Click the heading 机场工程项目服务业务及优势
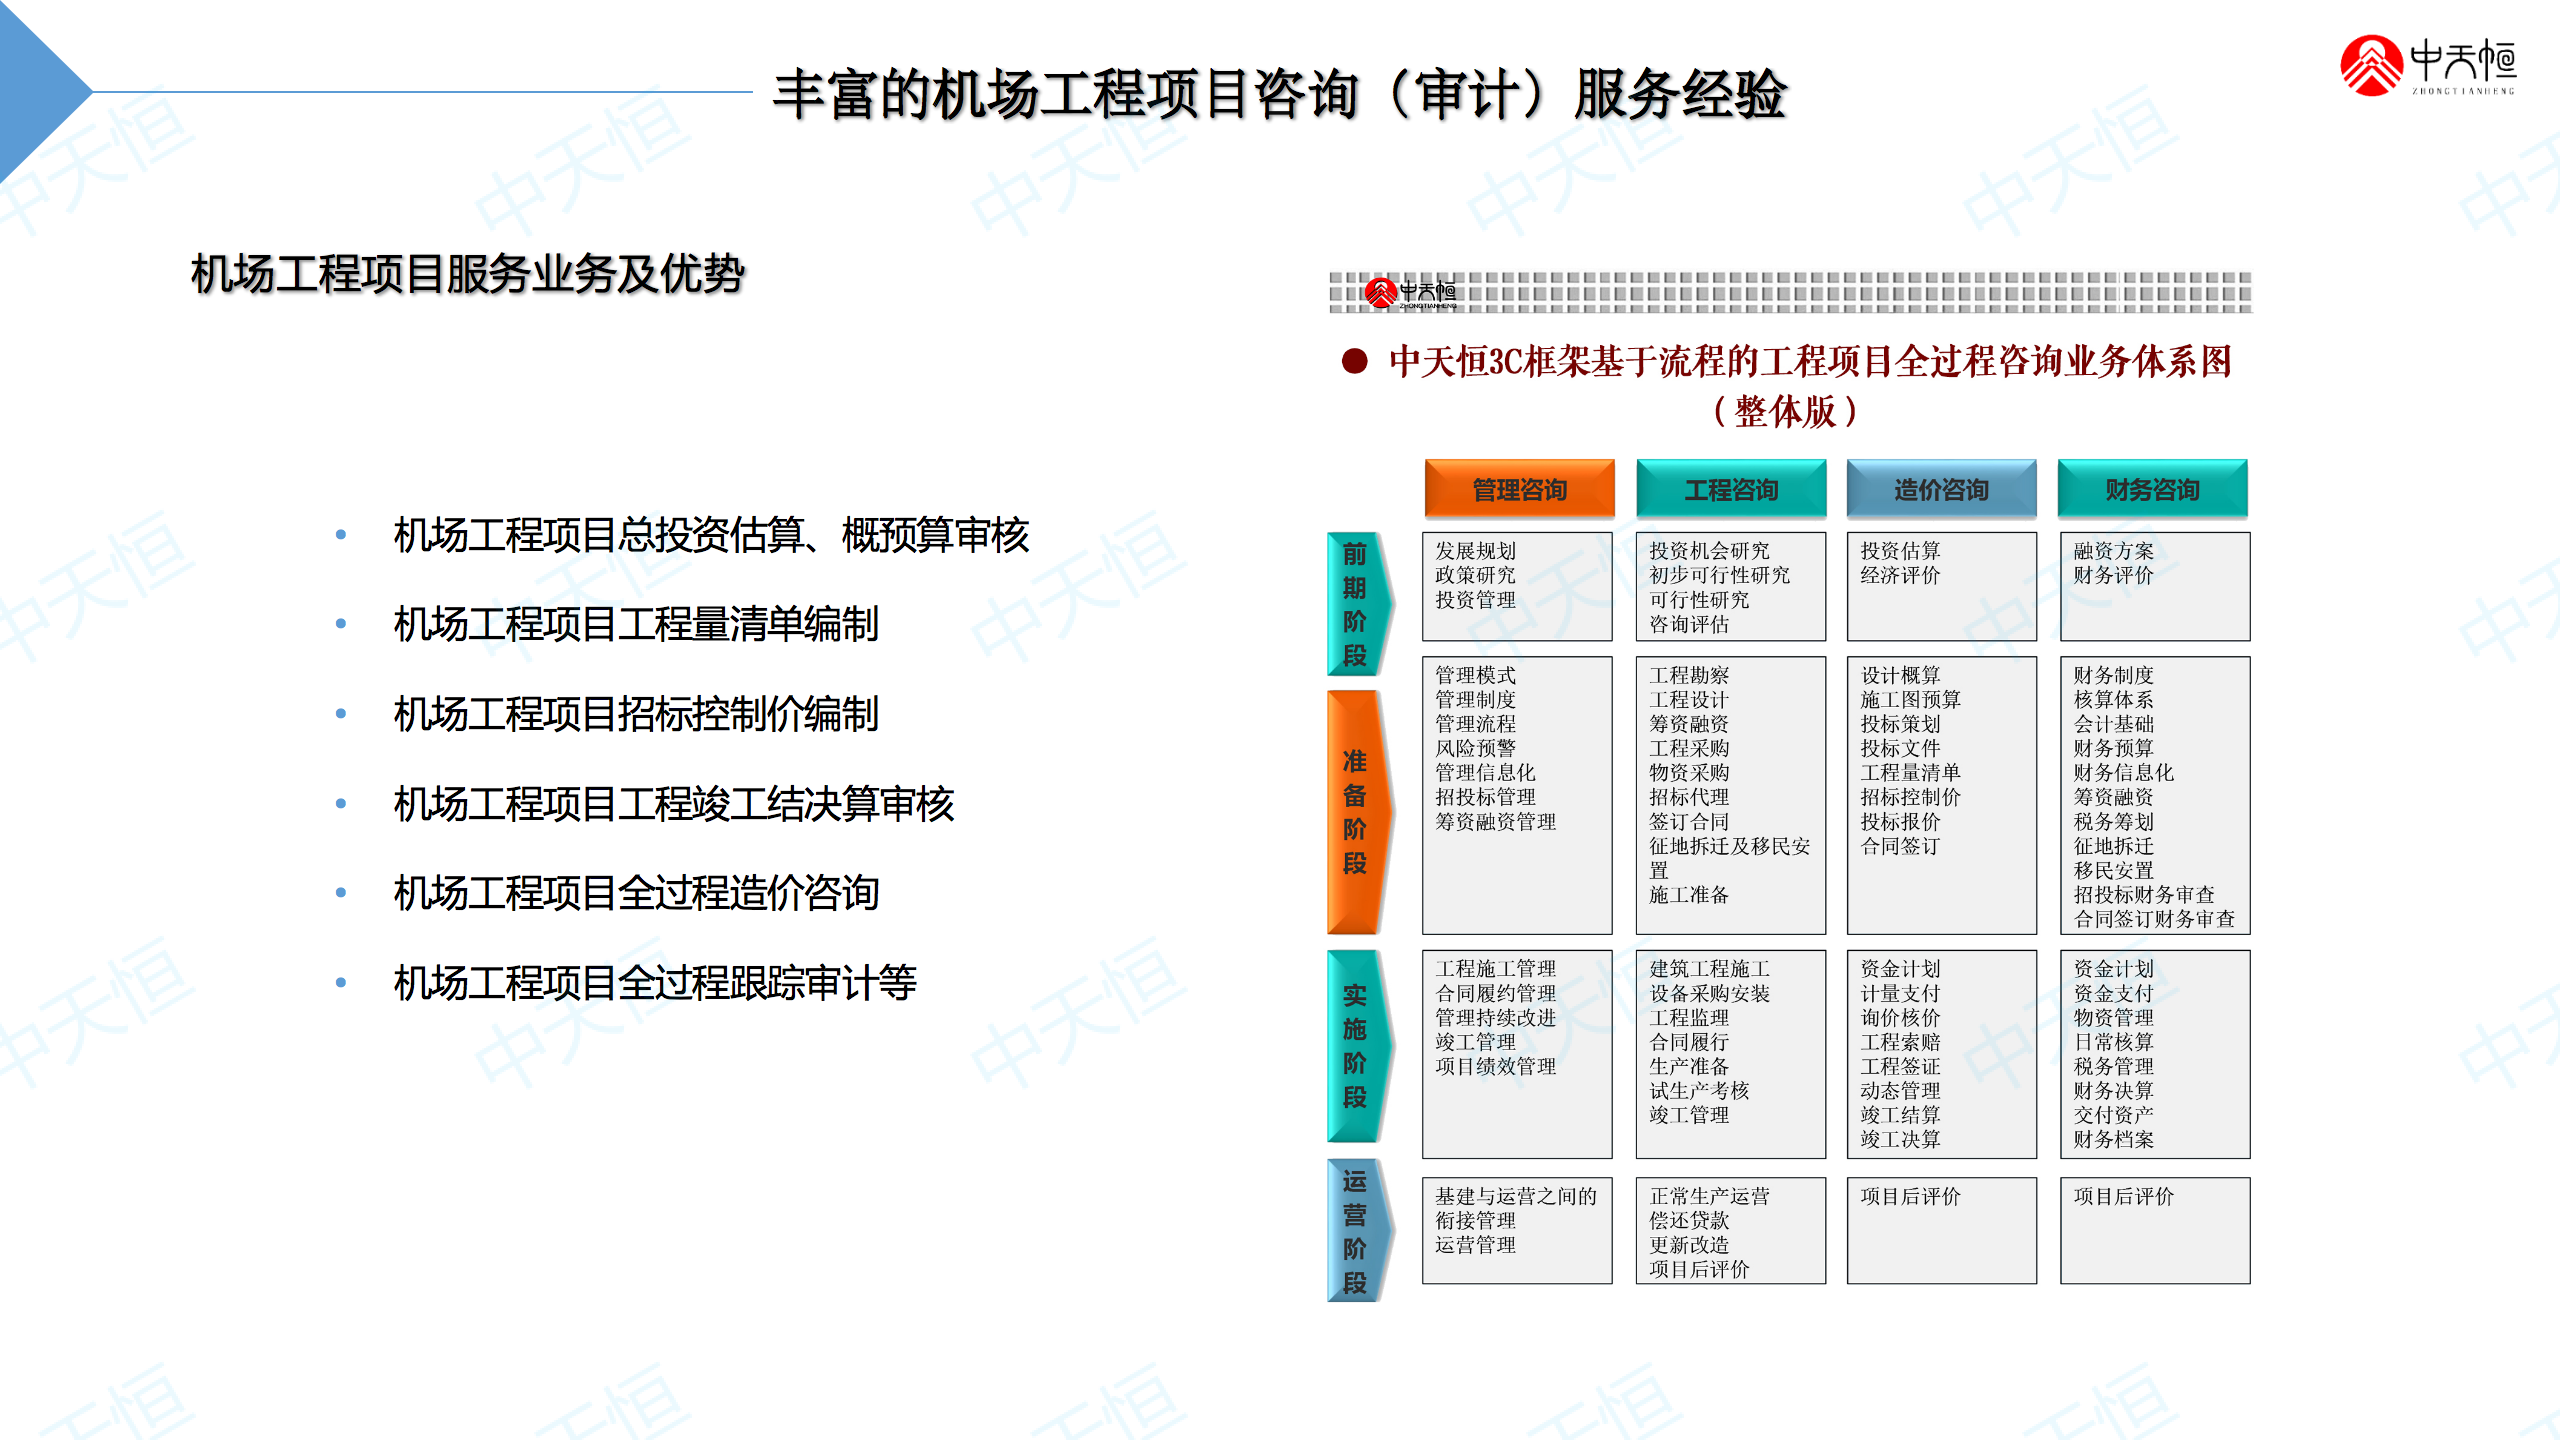 (467, 274)
